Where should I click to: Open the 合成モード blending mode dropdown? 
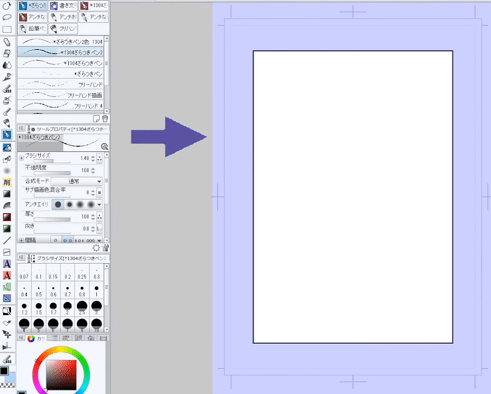click(x=77, y=181)
